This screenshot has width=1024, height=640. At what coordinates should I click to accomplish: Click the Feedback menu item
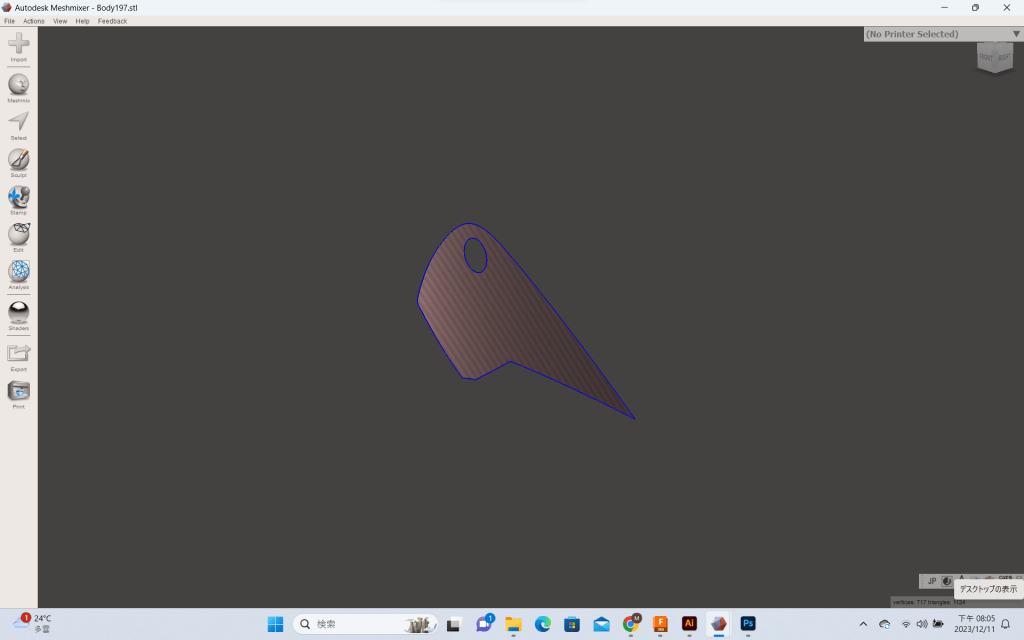[112, 21]
